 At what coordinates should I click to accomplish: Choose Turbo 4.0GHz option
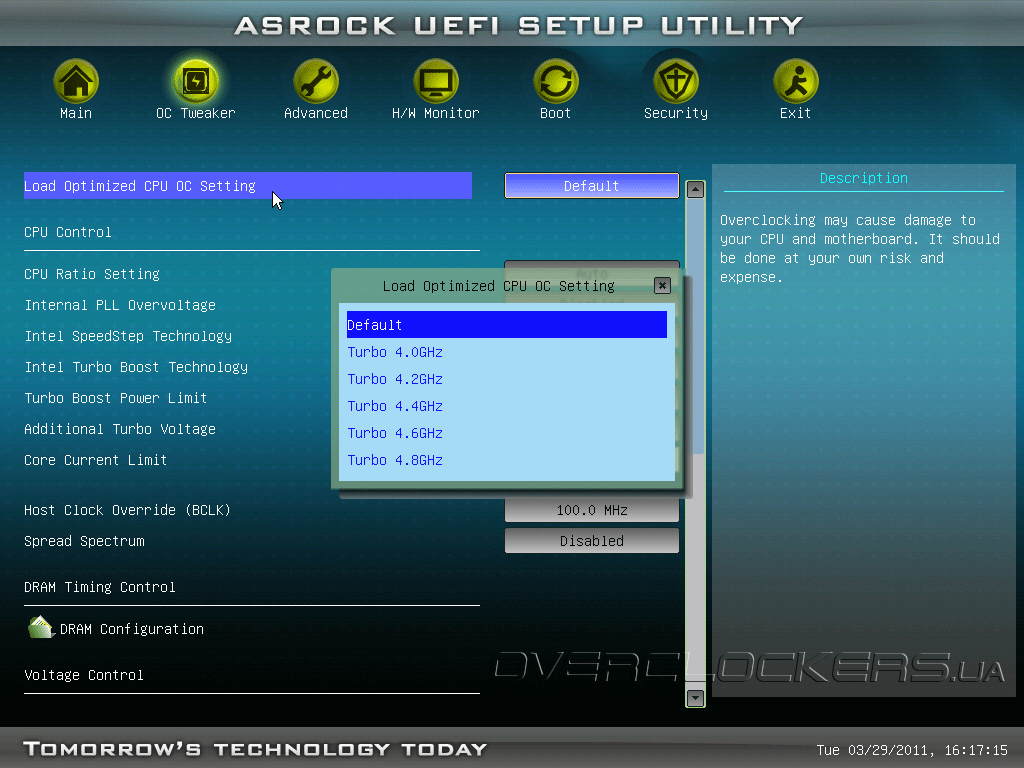(507, 352)
